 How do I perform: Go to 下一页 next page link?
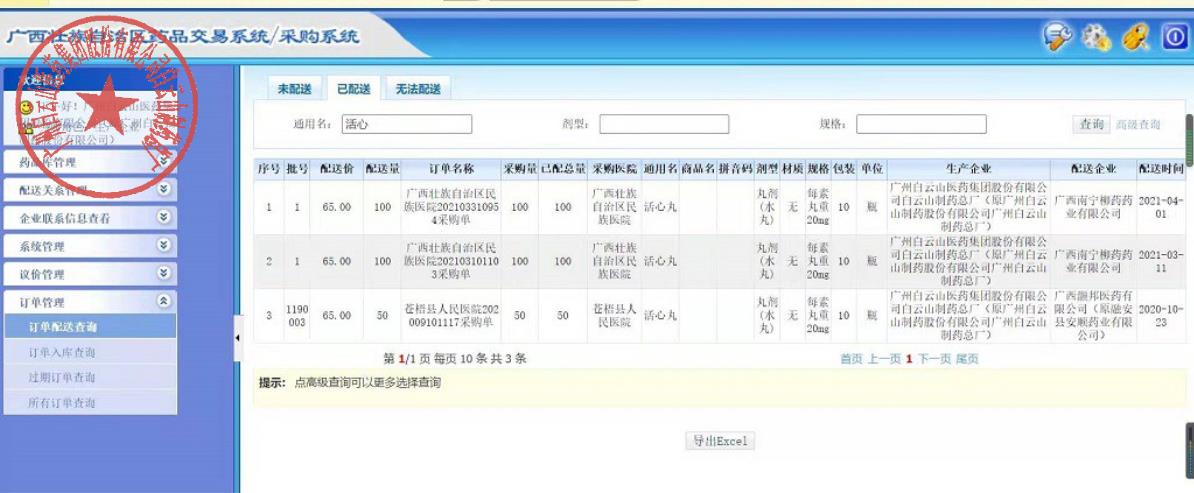[934, 359]
